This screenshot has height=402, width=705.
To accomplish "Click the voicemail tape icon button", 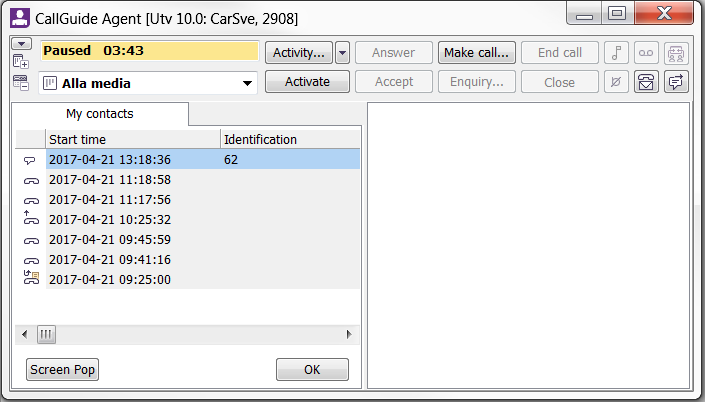I will (646, 53).
